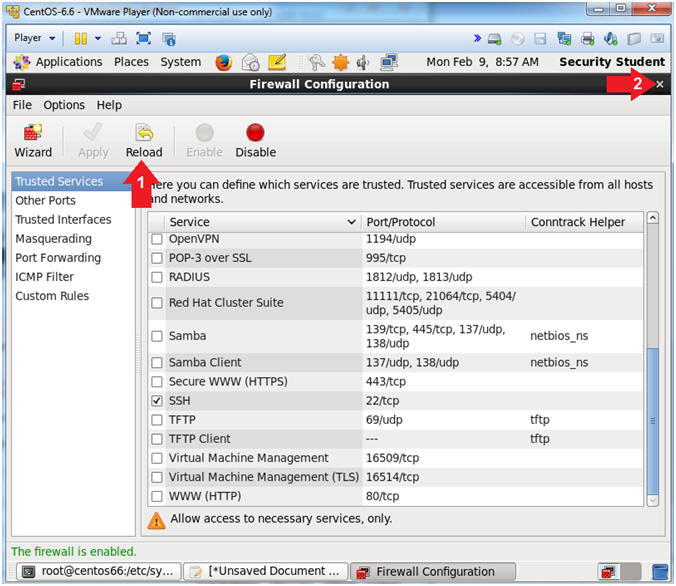The image size is (676, 586).
Task: Open the Help menu
Action: tap(109, 105)
